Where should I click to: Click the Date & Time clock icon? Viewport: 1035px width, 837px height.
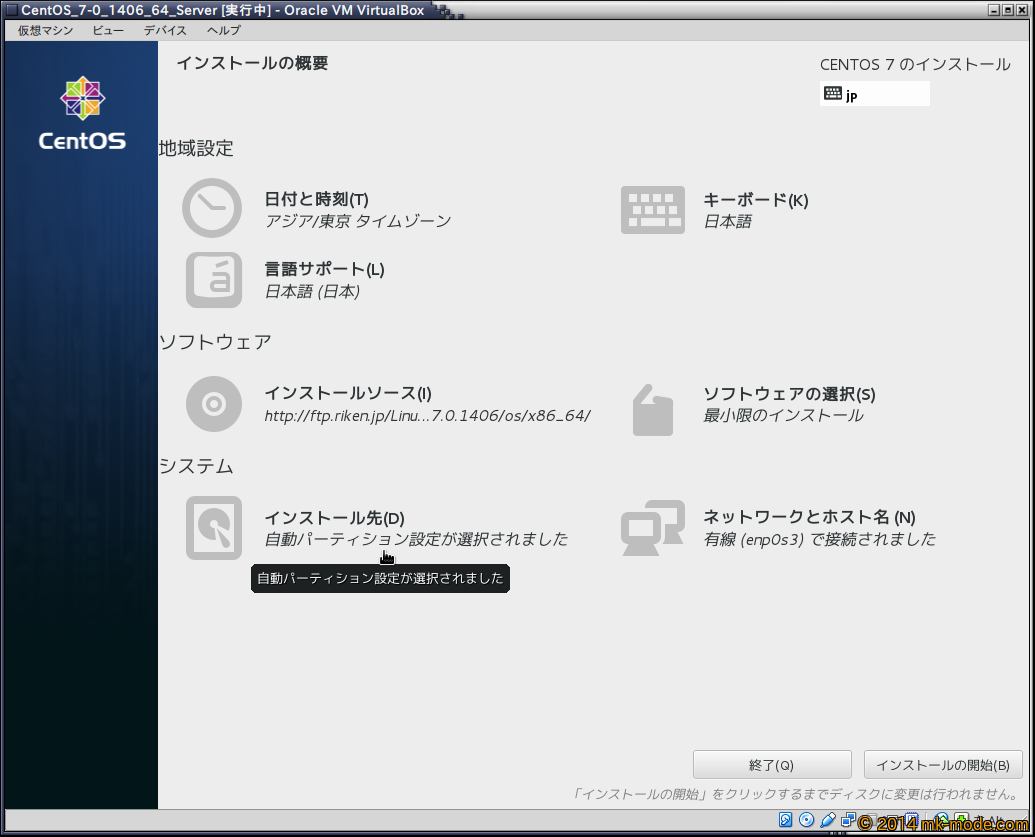click(212, 208)
